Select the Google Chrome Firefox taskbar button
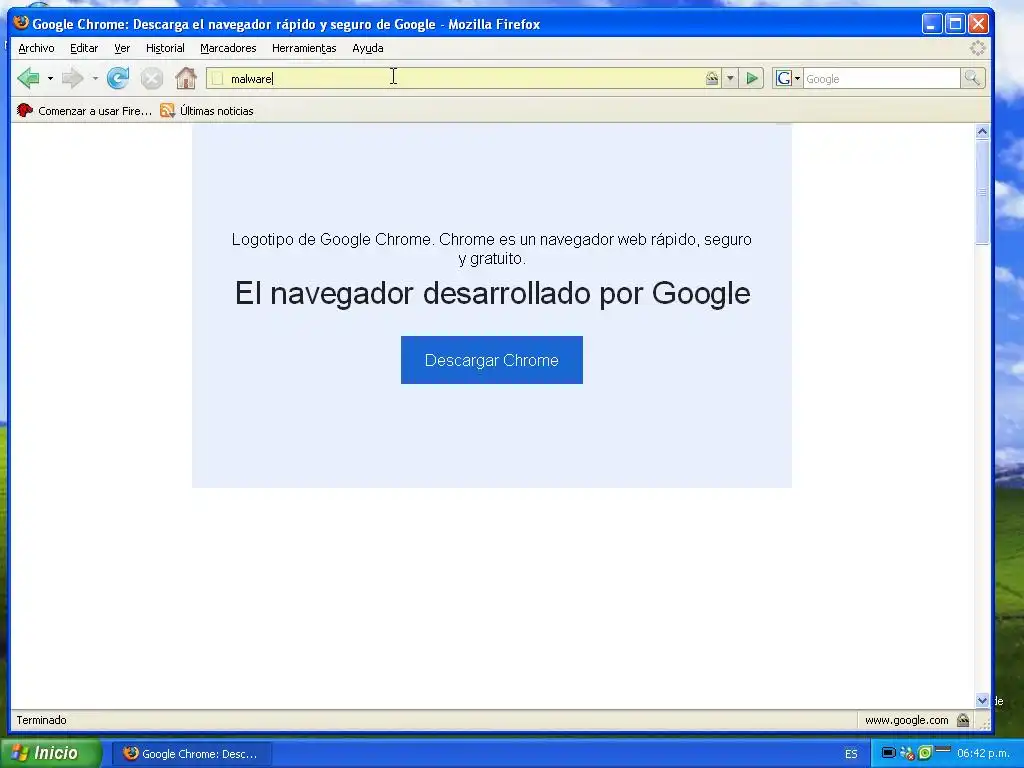The height and width of the screenshot is (768, 1024). click(191, 754)
